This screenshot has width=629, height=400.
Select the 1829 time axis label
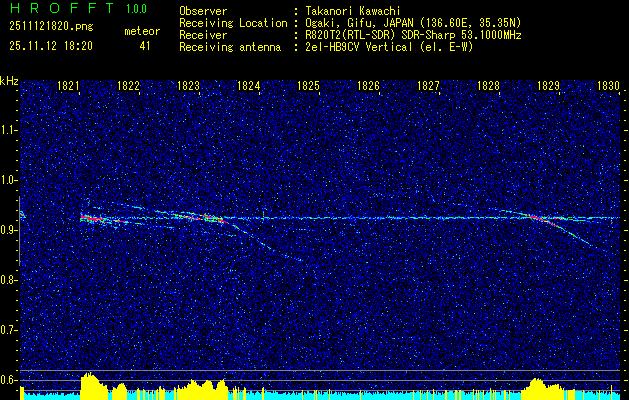pos(548,86)
